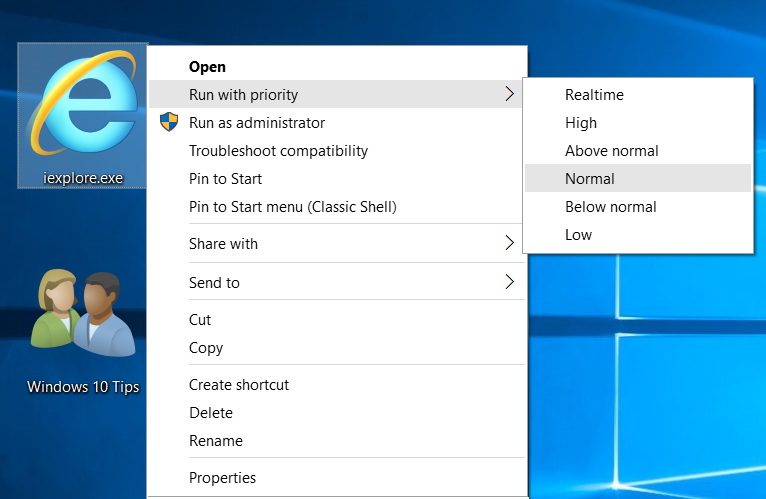The height and width of the screenshot is (499, 766).
Task: Open the Share with submenu
Action: (x=337, y=243)
